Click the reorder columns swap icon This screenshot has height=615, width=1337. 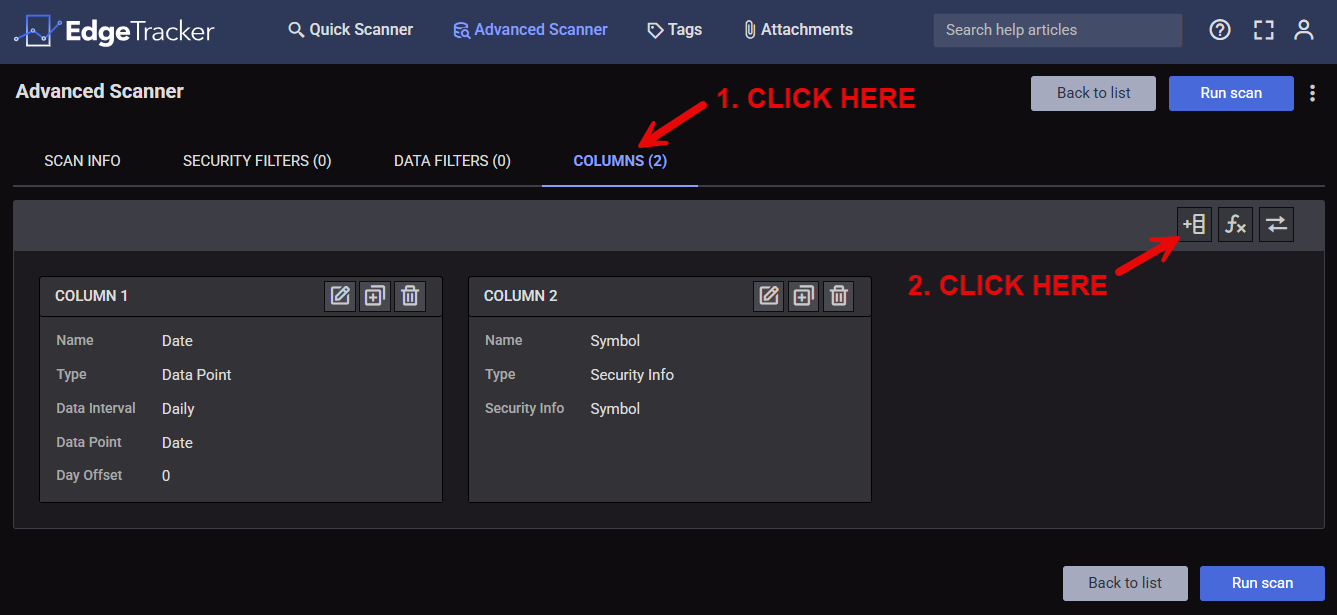click(1276, 225)
